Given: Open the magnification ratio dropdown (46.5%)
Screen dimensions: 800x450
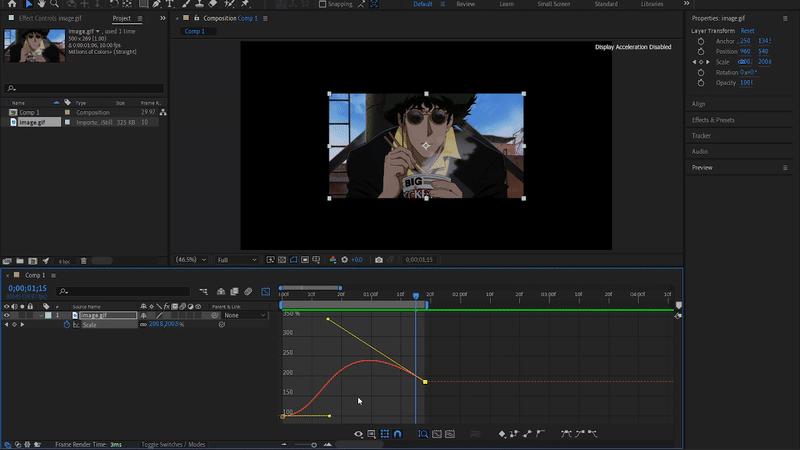Looking at the screenshot, I should 191,260.
